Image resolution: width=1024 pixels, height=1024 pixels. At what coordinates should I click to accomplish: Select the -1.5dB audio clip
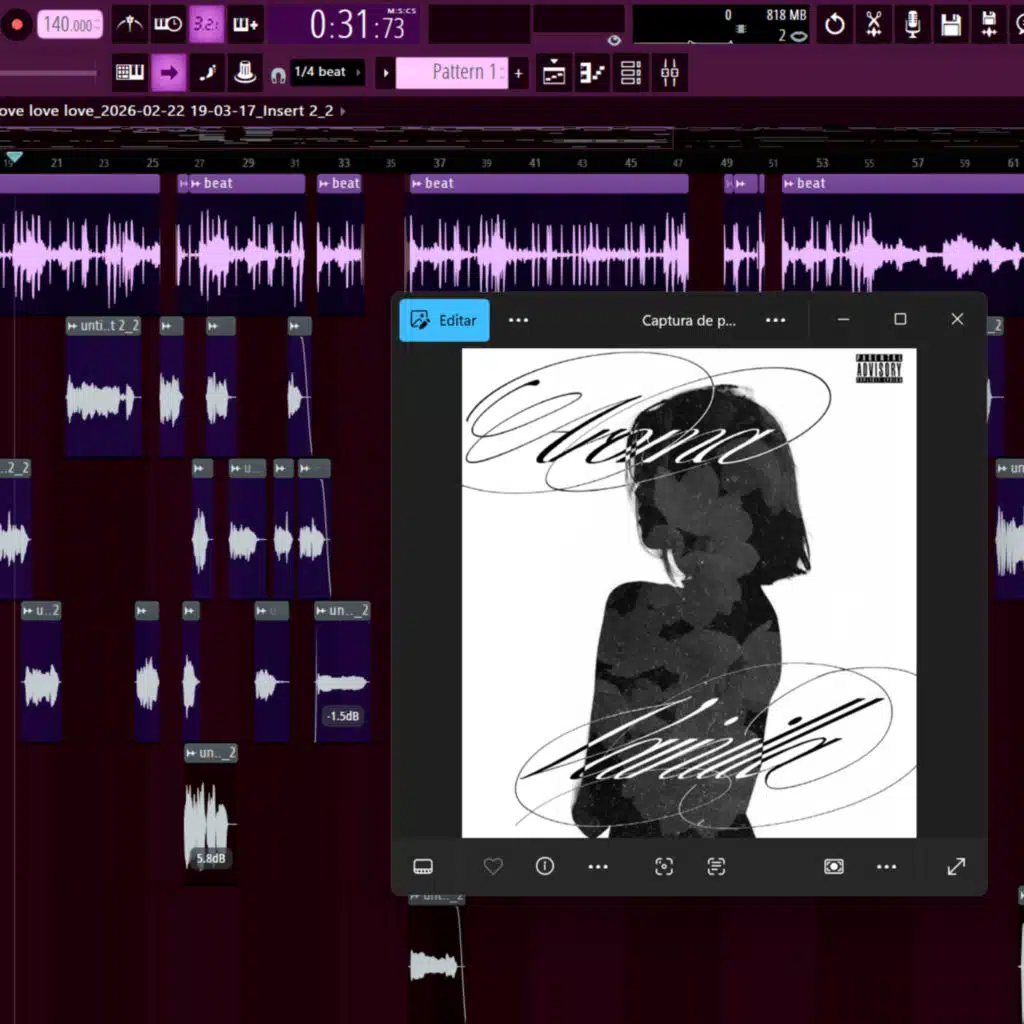(x=342, y=680)
